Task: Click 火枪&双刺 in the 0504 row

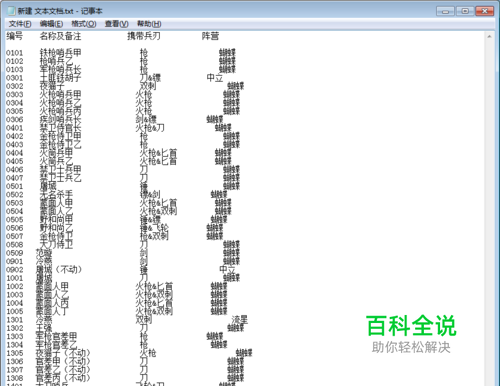Action: (158, 211)
